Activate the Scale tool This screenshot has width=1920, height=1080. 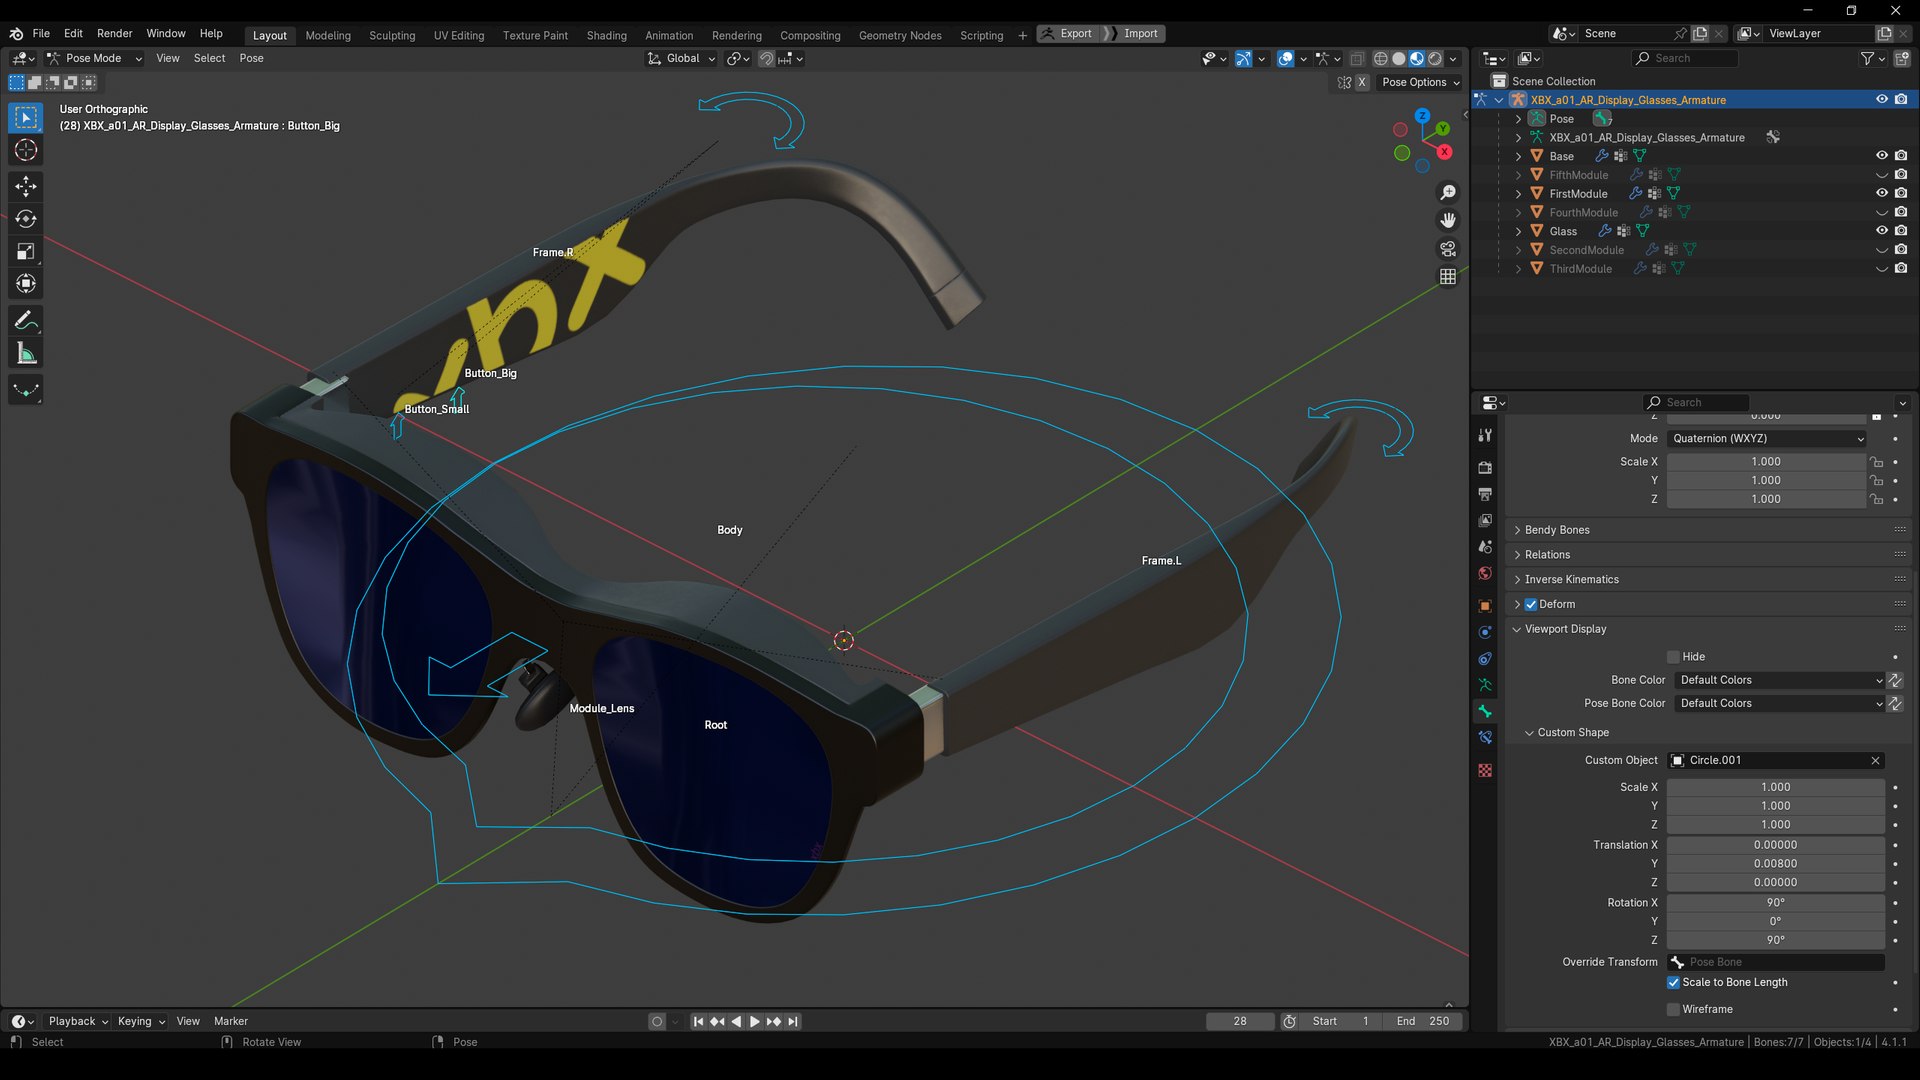[26, 252]
